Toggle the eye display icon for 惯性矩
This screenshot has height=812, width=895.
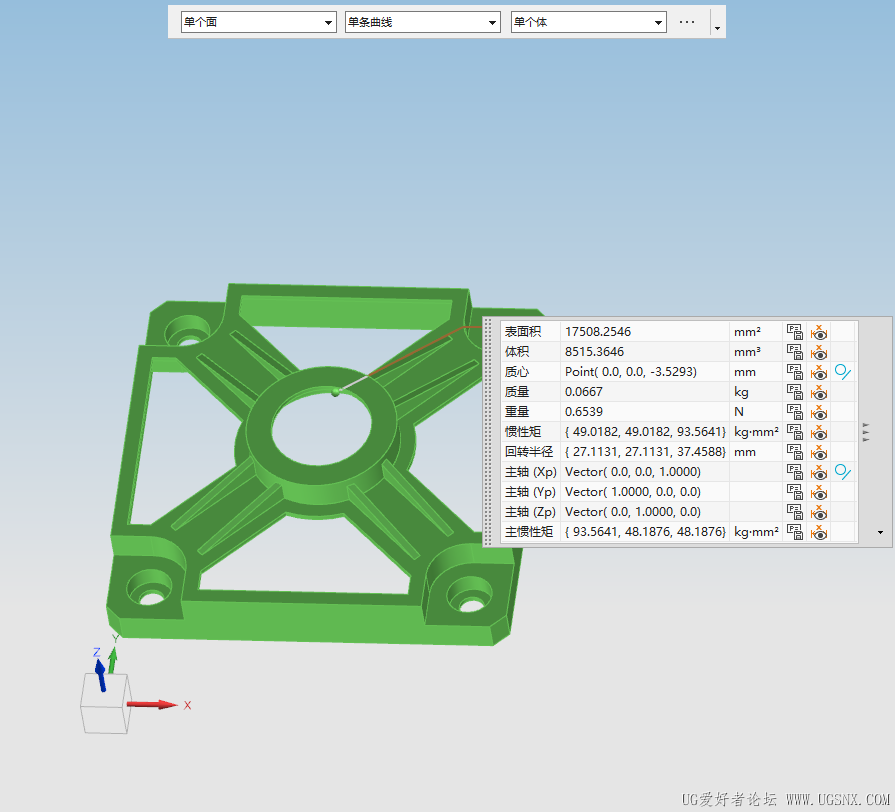click(x=819, y=431)
